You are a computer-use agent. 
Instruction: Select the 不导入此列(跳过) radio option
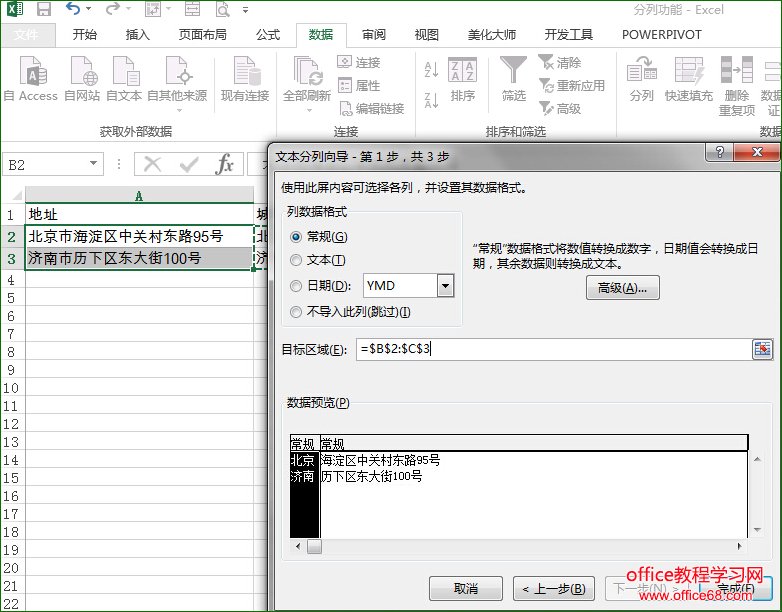coord(296,312)
